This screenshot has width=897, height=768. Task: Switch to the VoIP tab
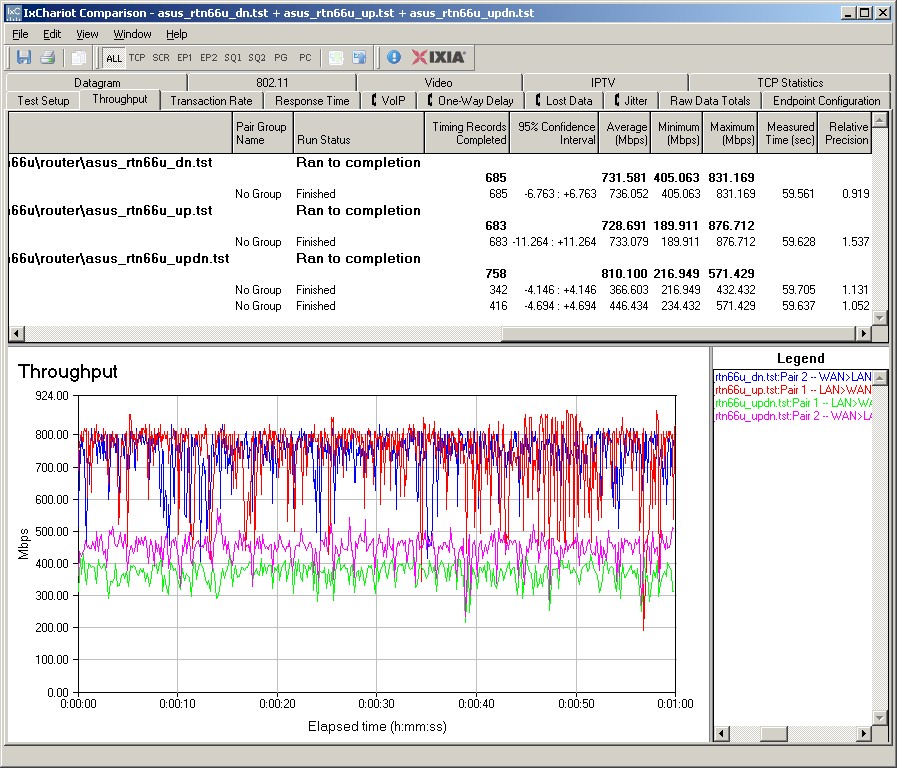click(x=388, y=101)
